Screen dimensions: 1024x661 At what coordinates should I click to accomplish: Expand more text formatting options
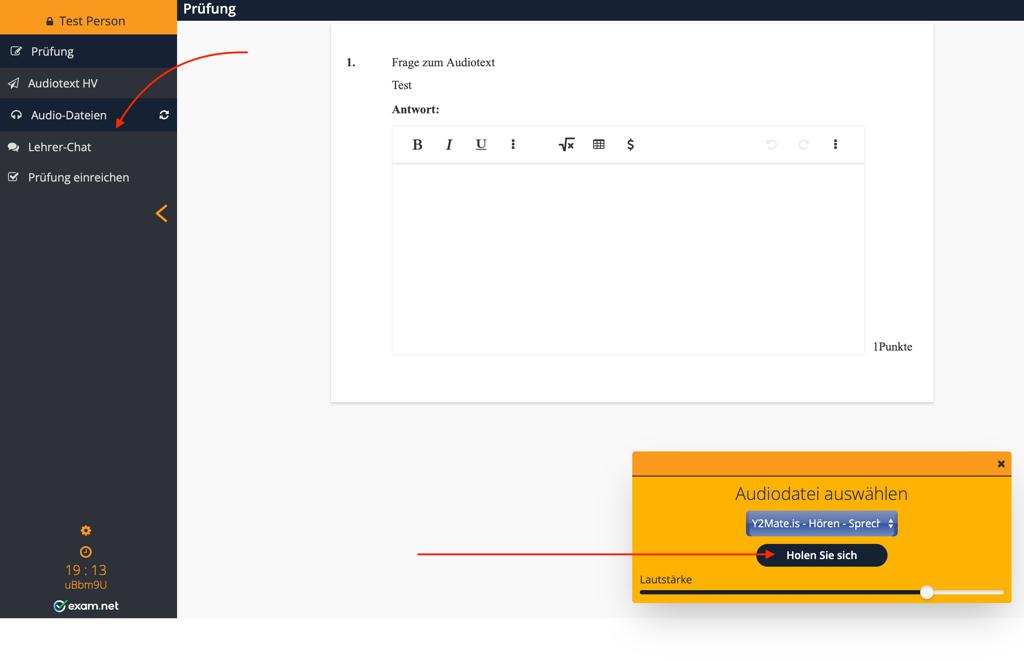pos(513,145)
